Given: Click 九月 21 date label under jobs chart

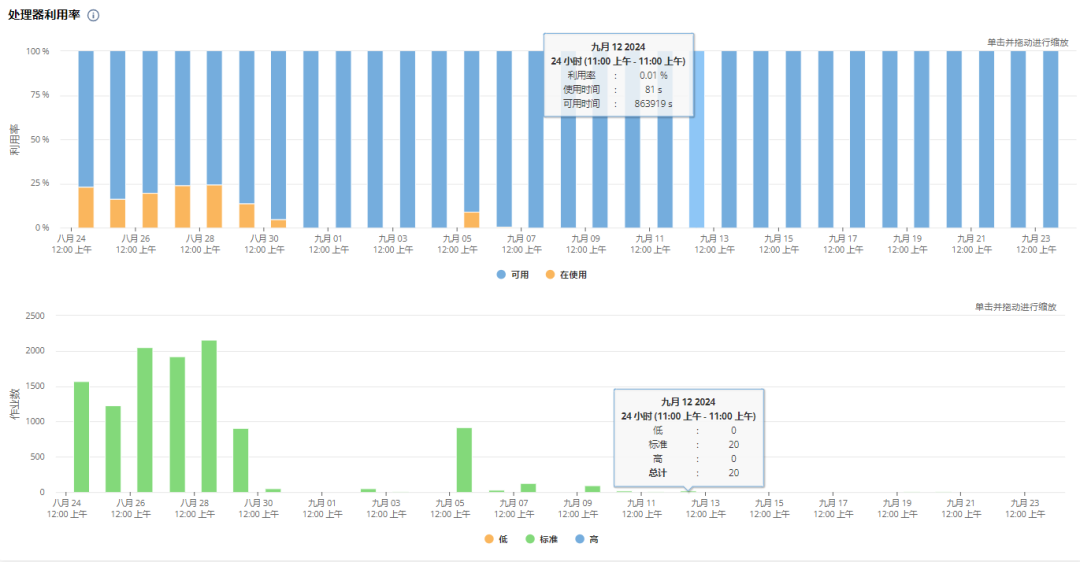Looking at the screenshot, I should [961, 509].
